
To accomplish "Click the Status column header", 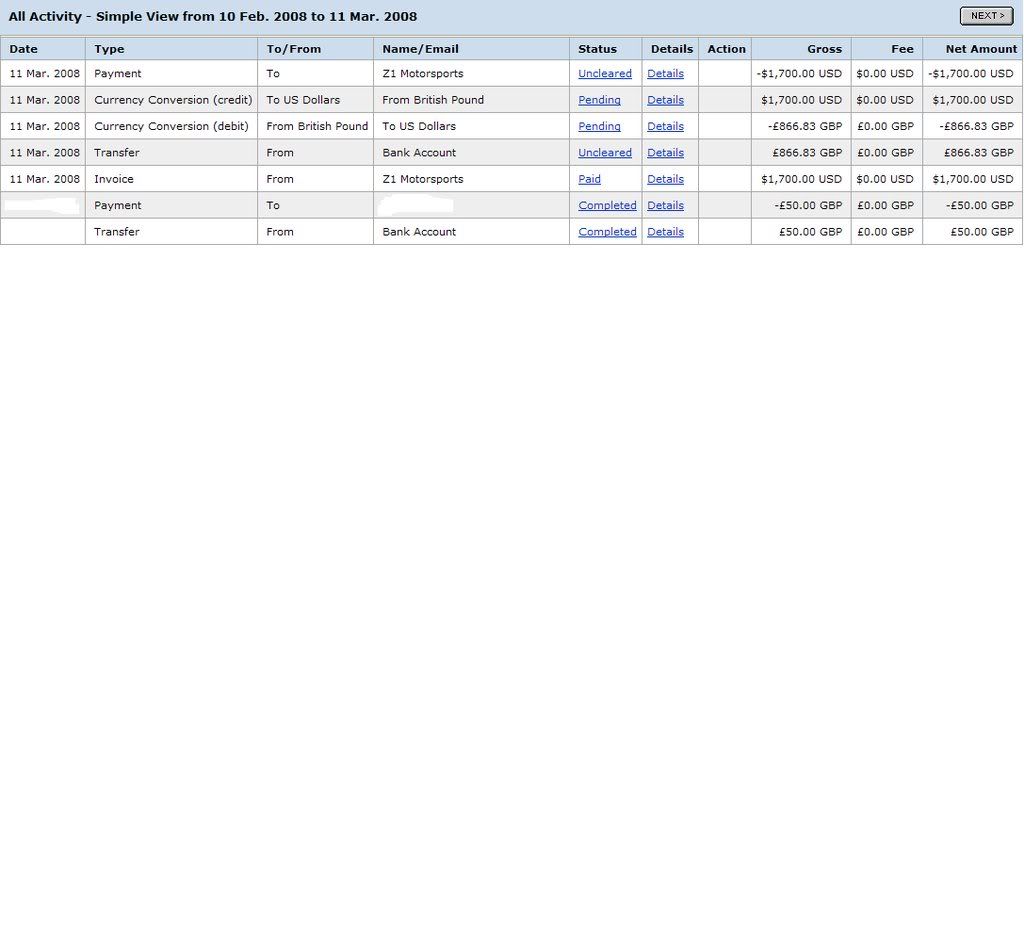I will coord(597,49).
